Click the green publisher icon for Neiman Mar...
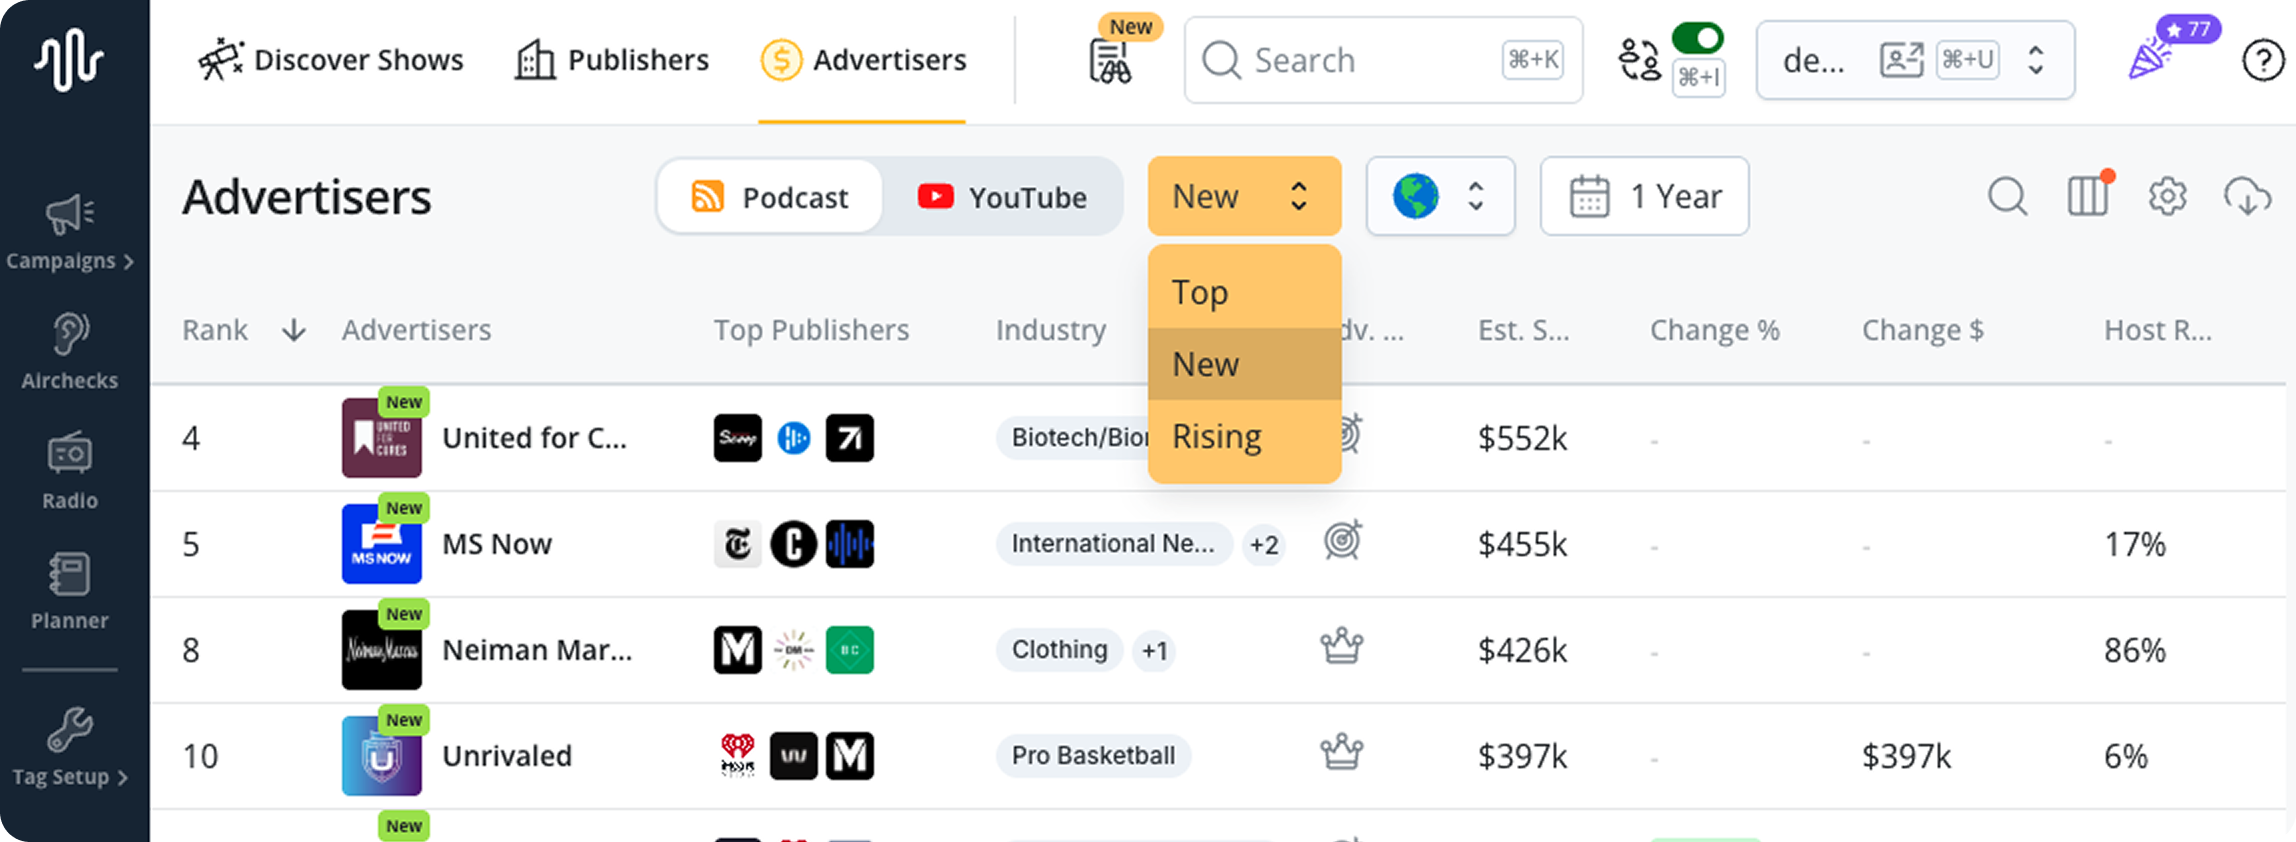This screenshot has height=842, width=2296. (x=850, y=650)
